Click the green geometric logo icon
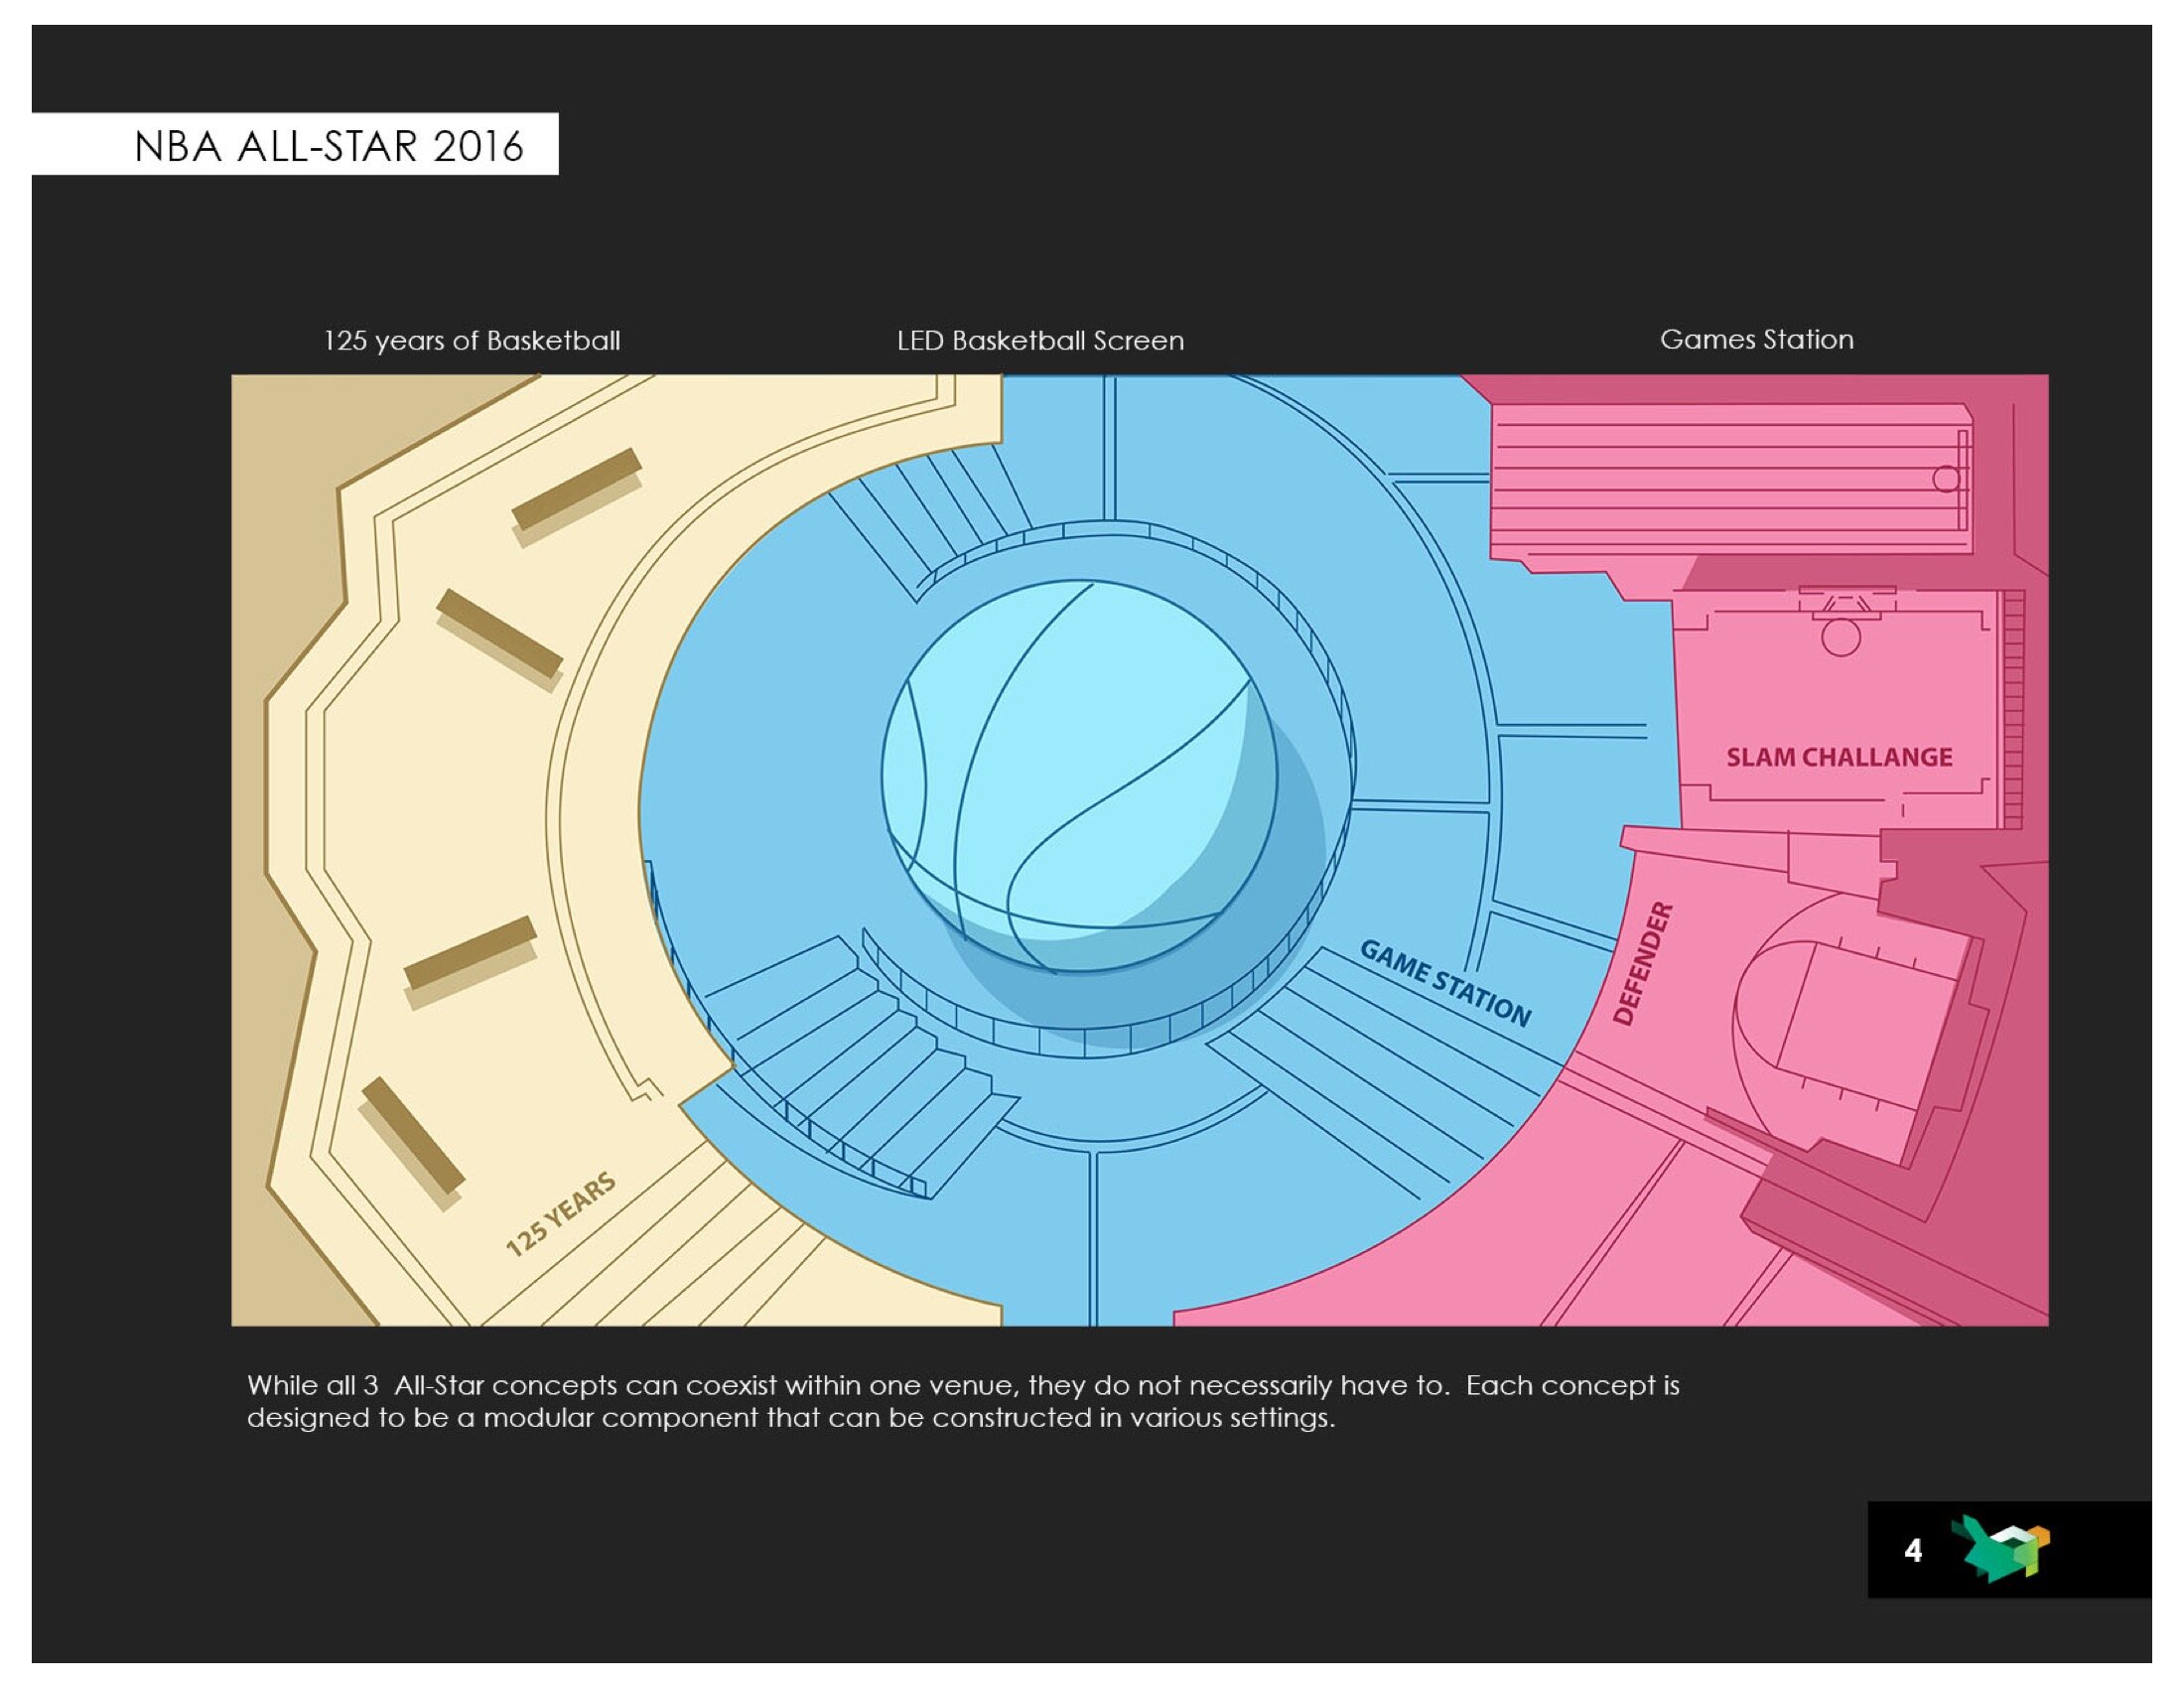 pos(1999,1548)
